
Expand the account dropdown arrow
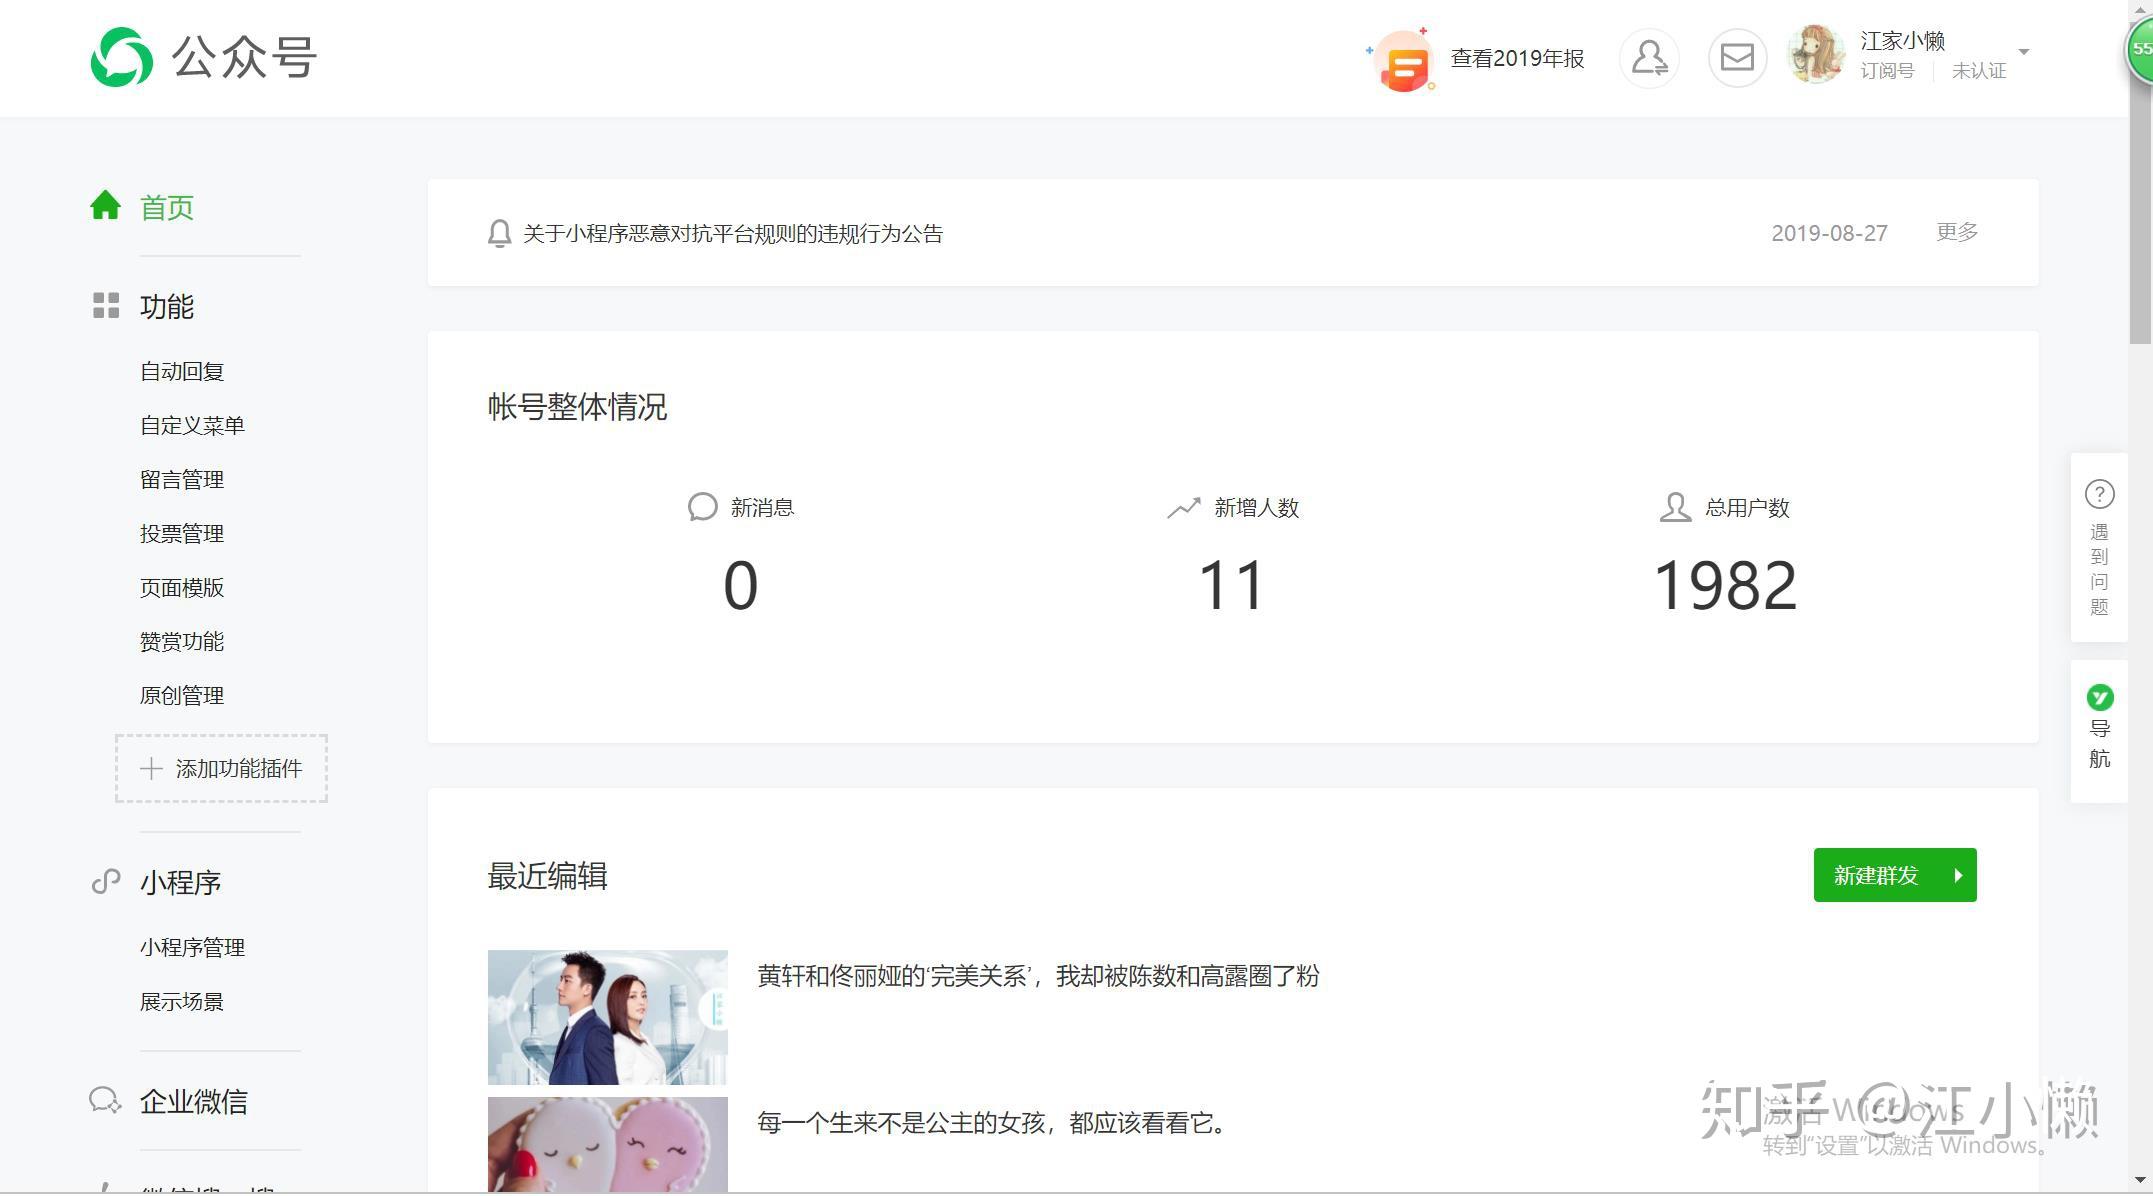pyautogui.click(x=2023, y=52)
